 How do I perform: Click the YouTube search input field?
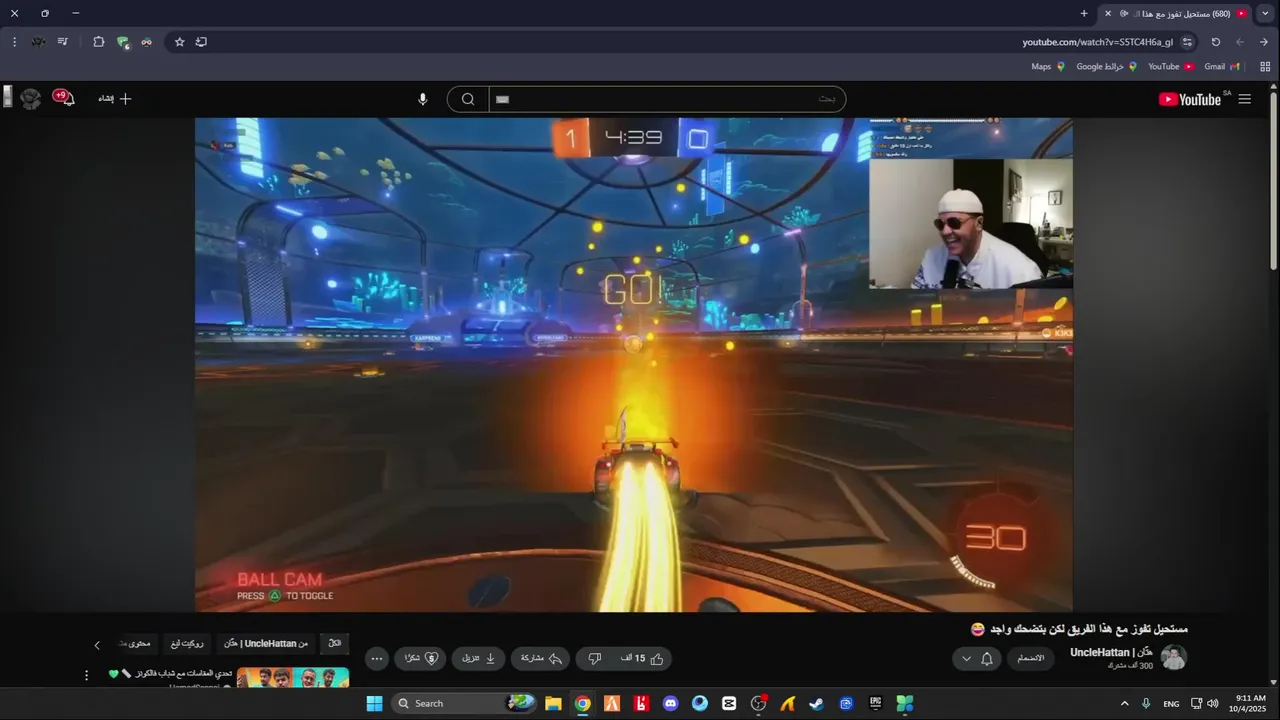pos(667,99)
